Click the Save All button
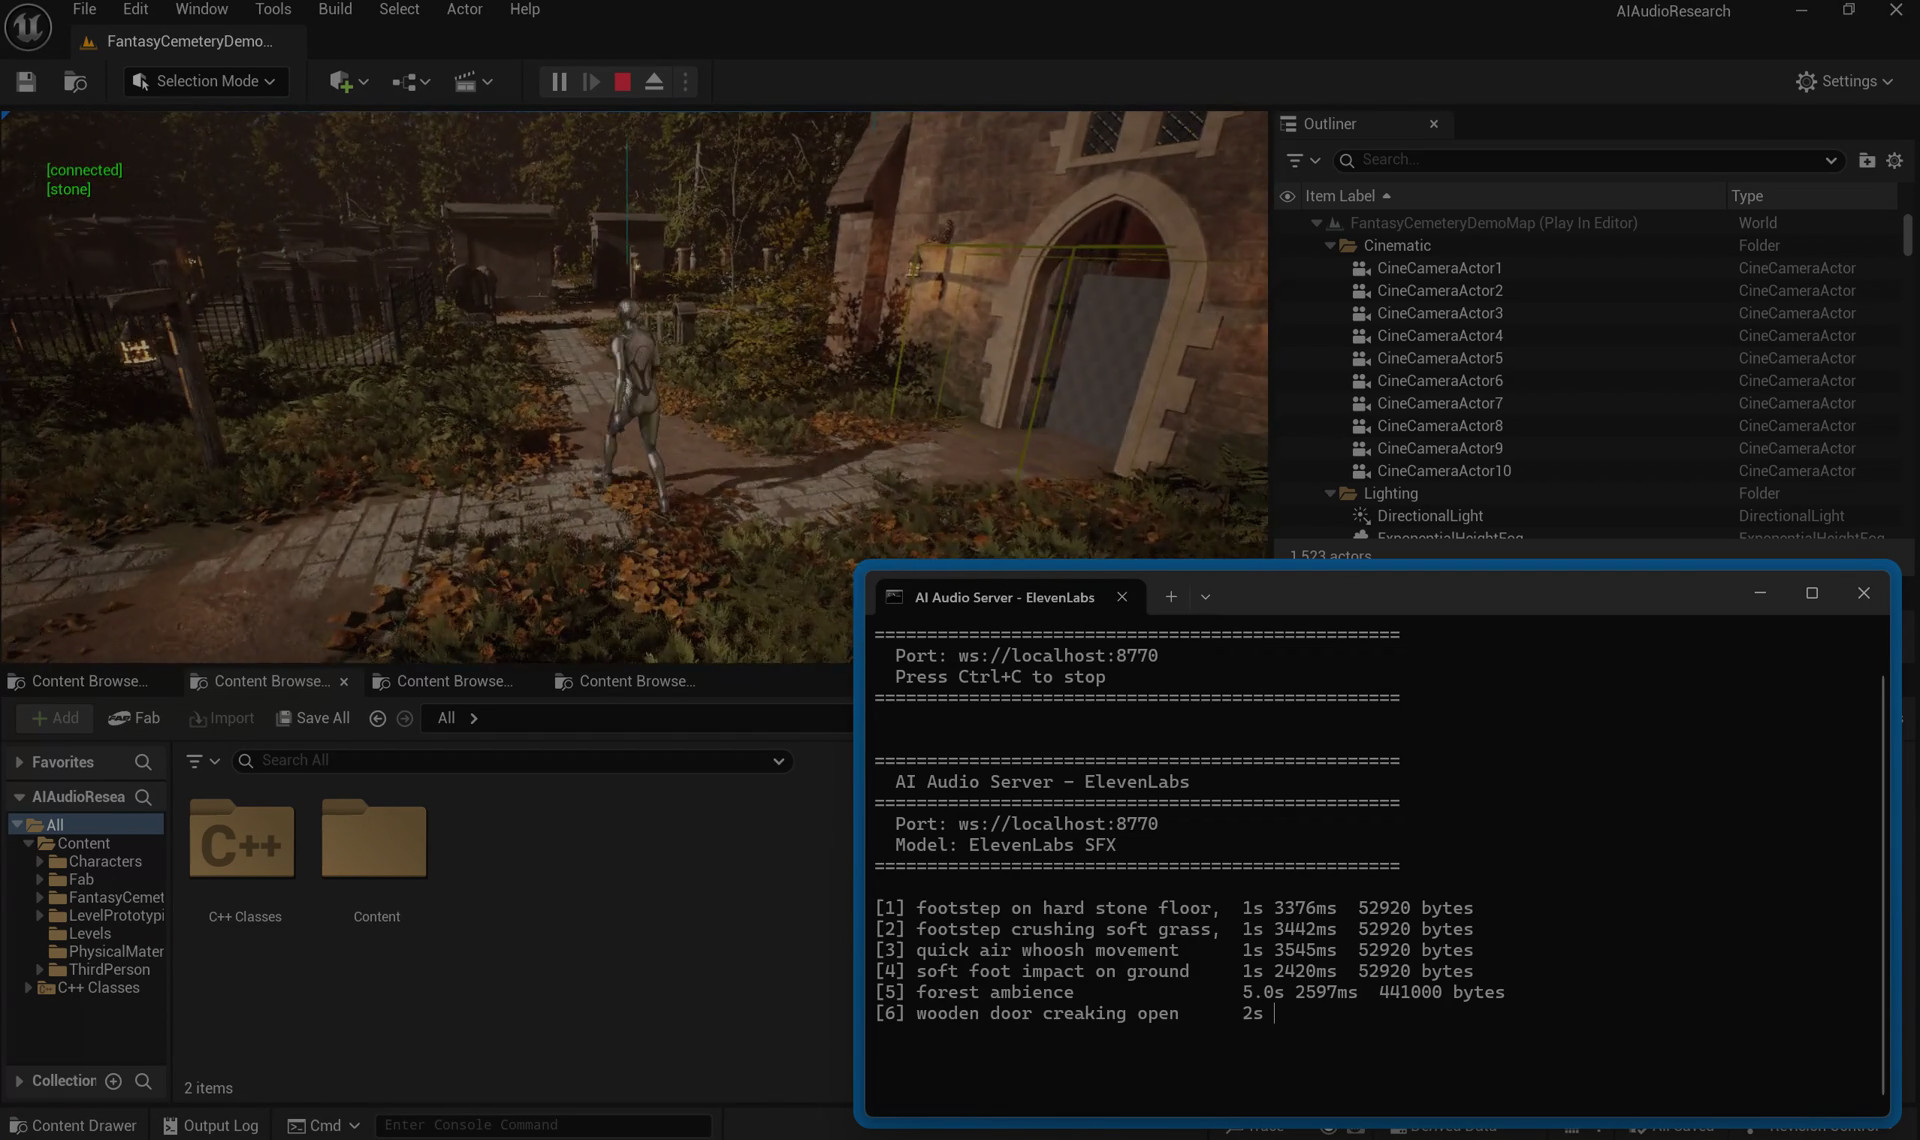Image resolution: width=1920 pixels, height=1140 pixels. pos(313,718)
